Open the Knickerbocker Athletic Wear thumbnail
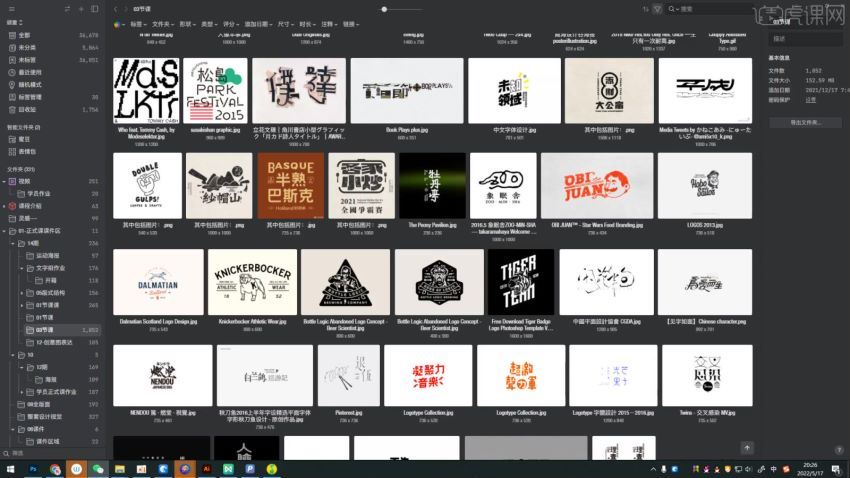Viewport: 850px width, 478px height. coord(253,282)
